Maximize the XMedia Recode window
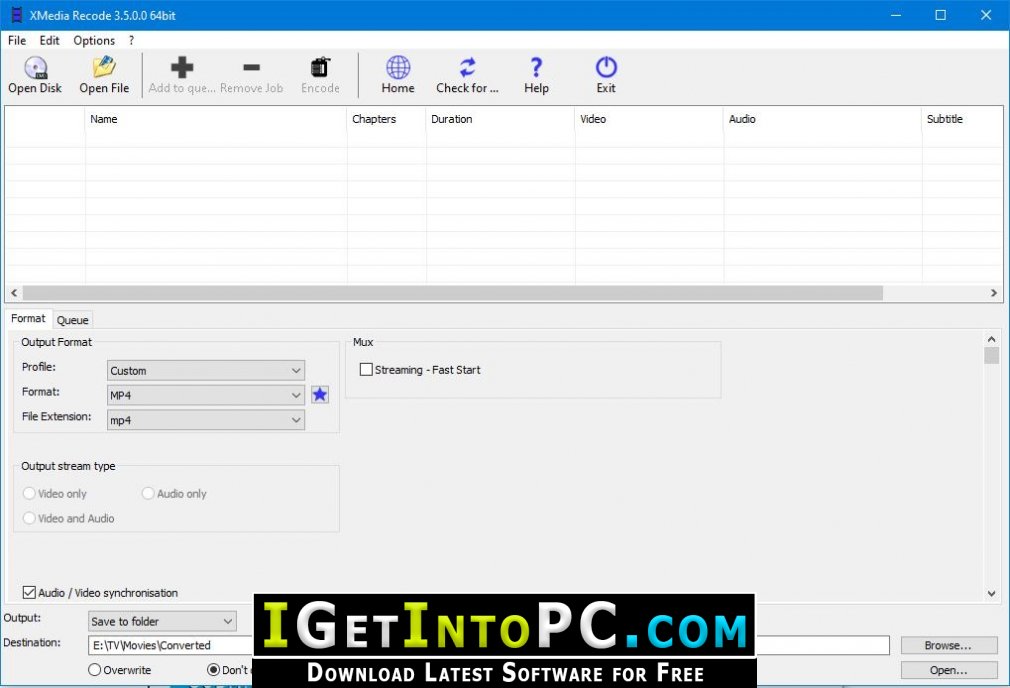This screenshot has height=688, width=1010. click(x=940, y=15)
